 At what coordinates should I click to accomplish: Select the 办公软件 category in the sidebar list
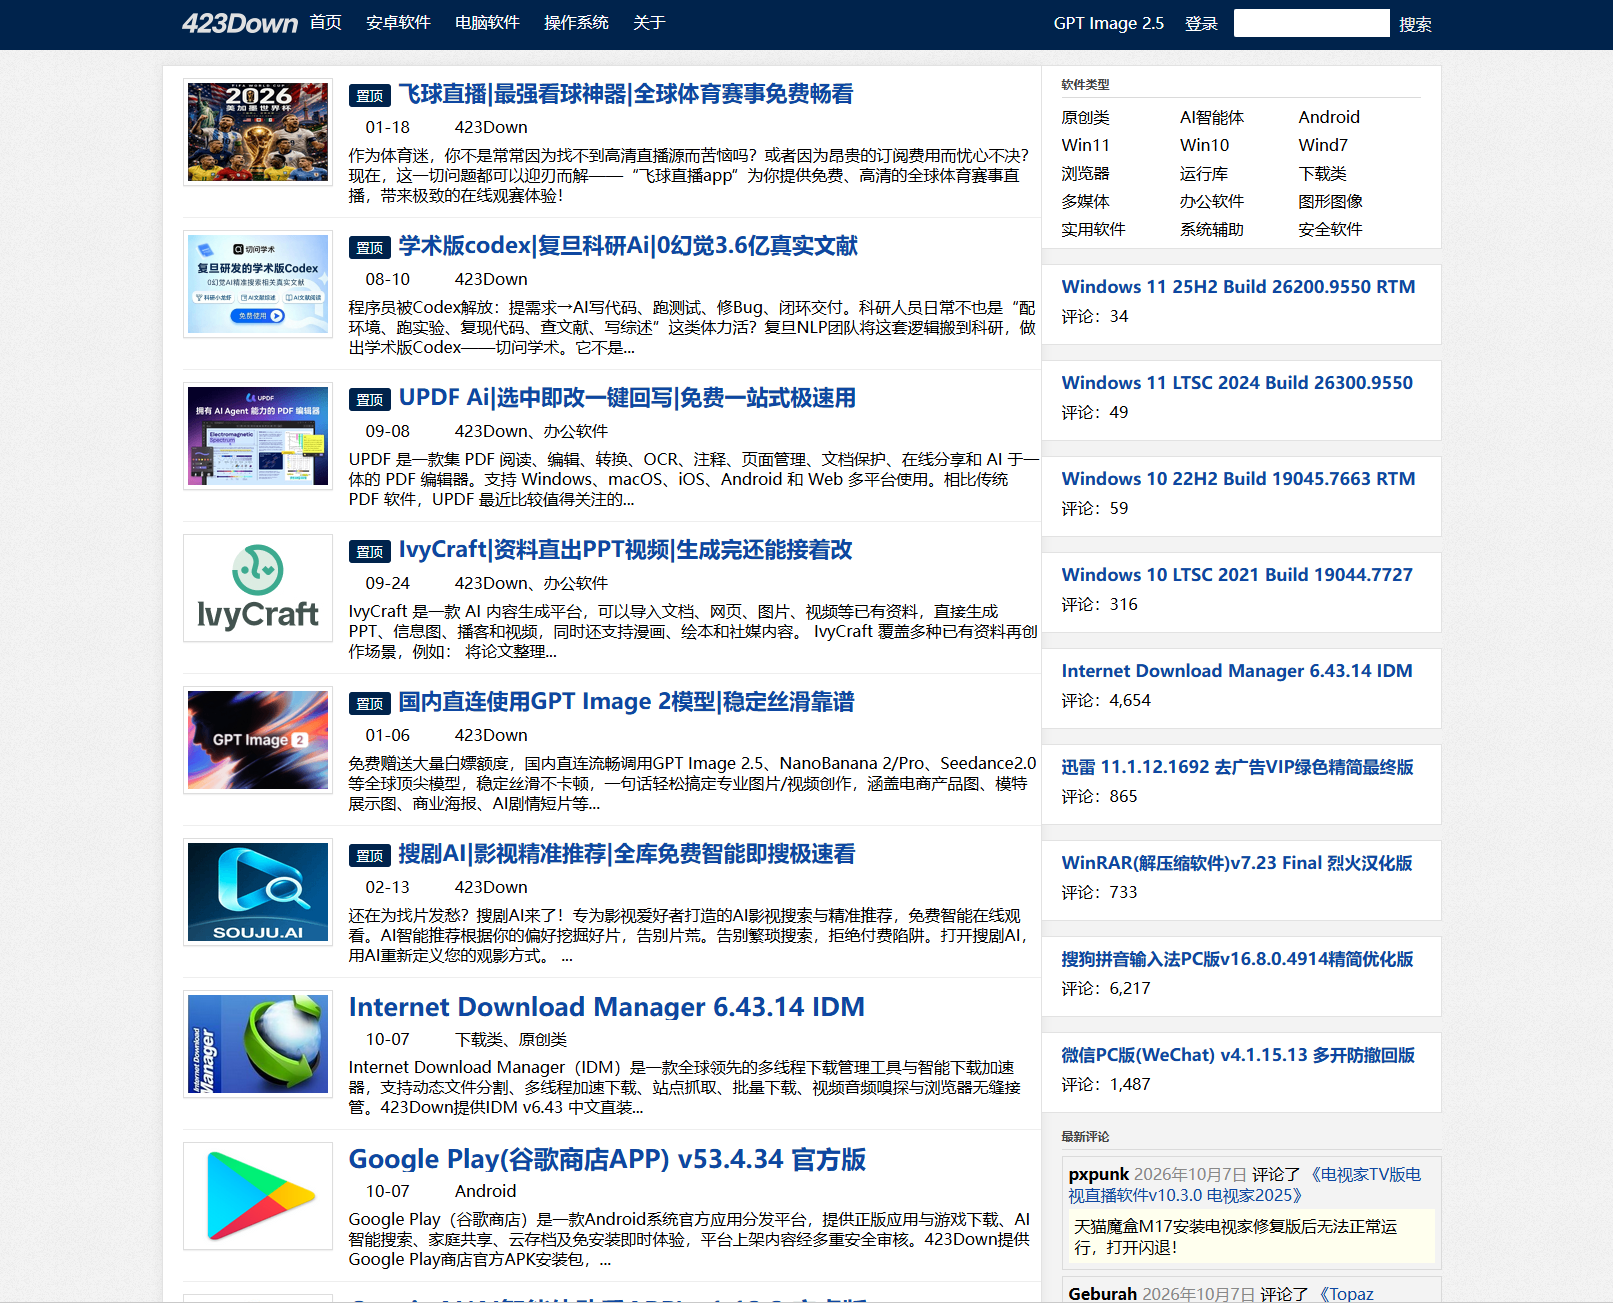coord(1212,201)
